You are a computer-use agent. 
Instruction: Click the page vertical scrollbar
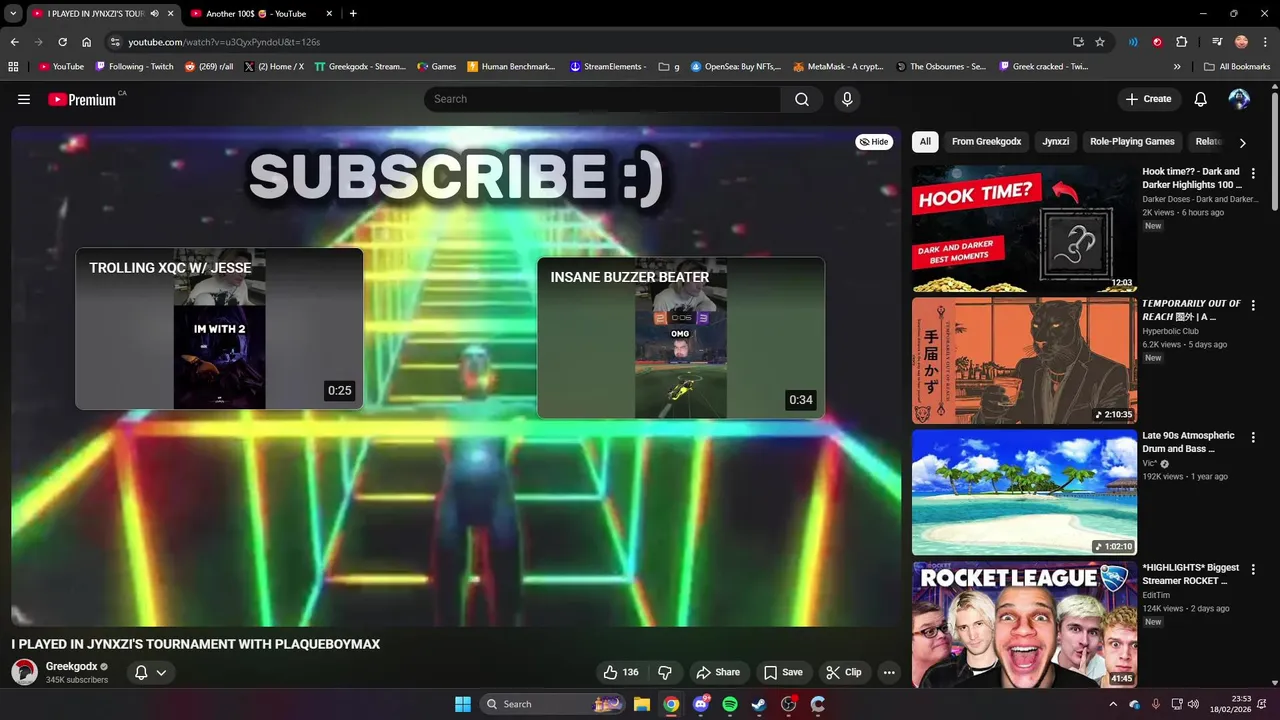1274,150
